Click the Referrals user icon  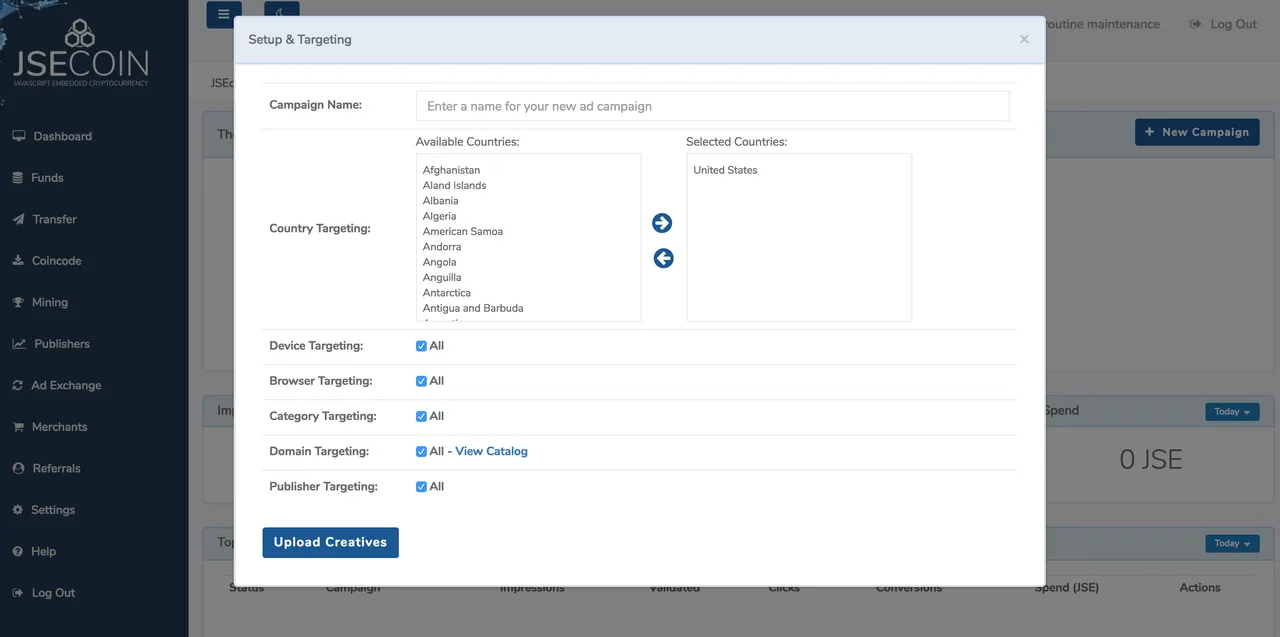point(18,468)
